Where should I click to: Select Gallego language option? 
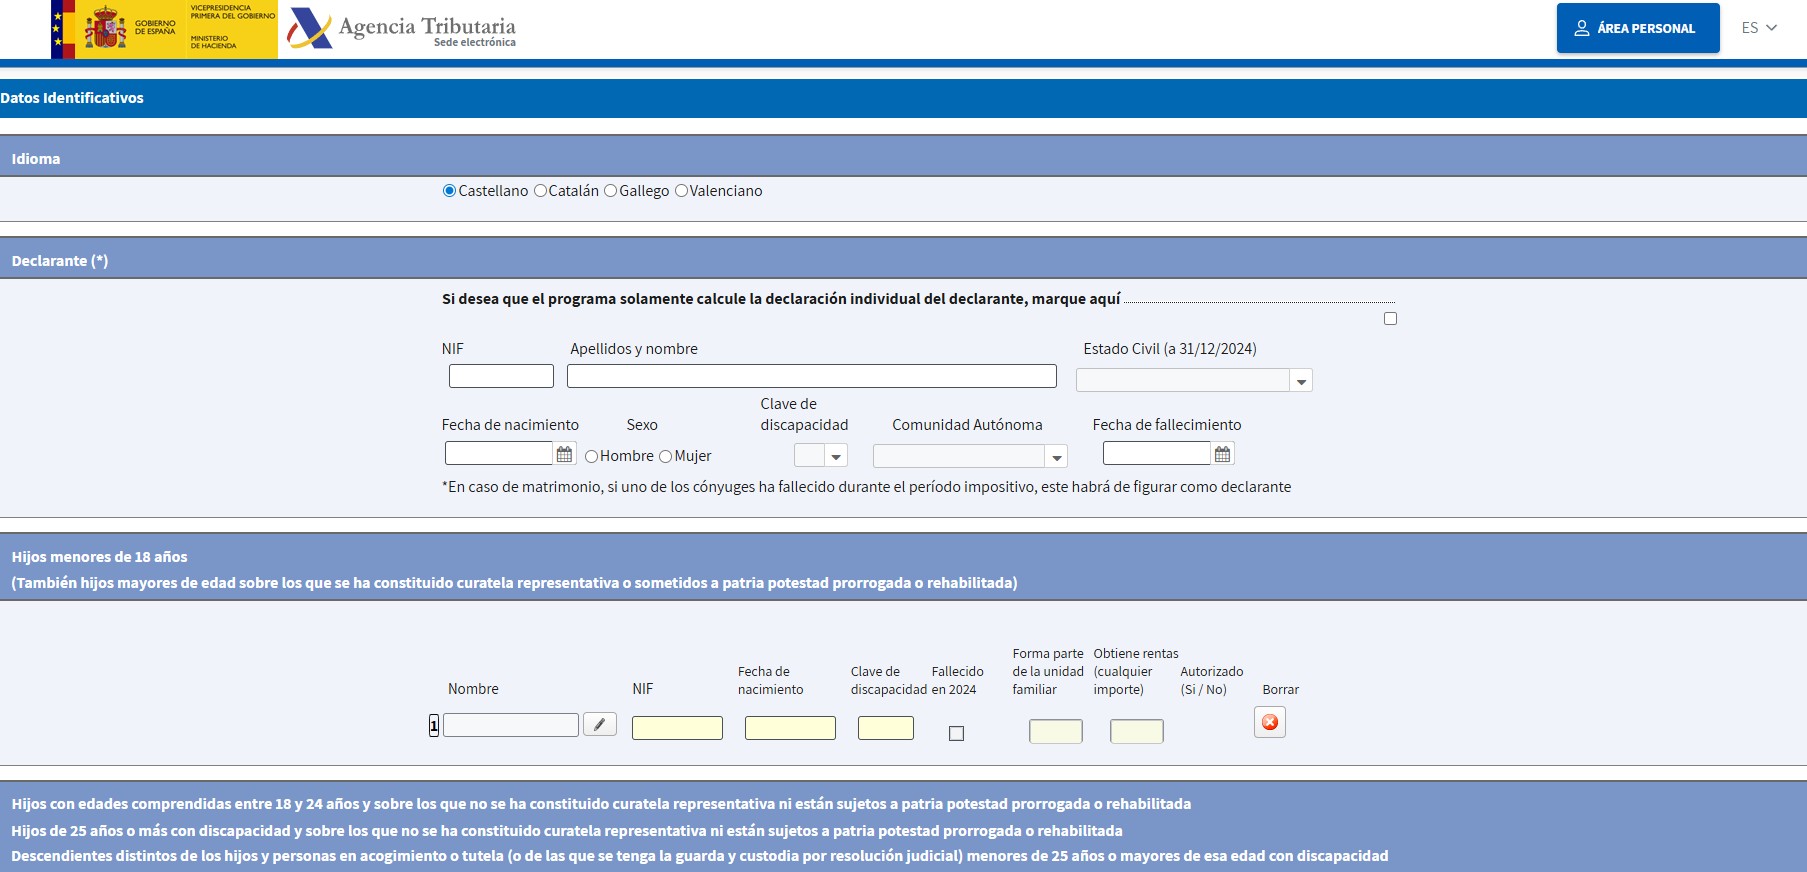(x=611, y=191)
